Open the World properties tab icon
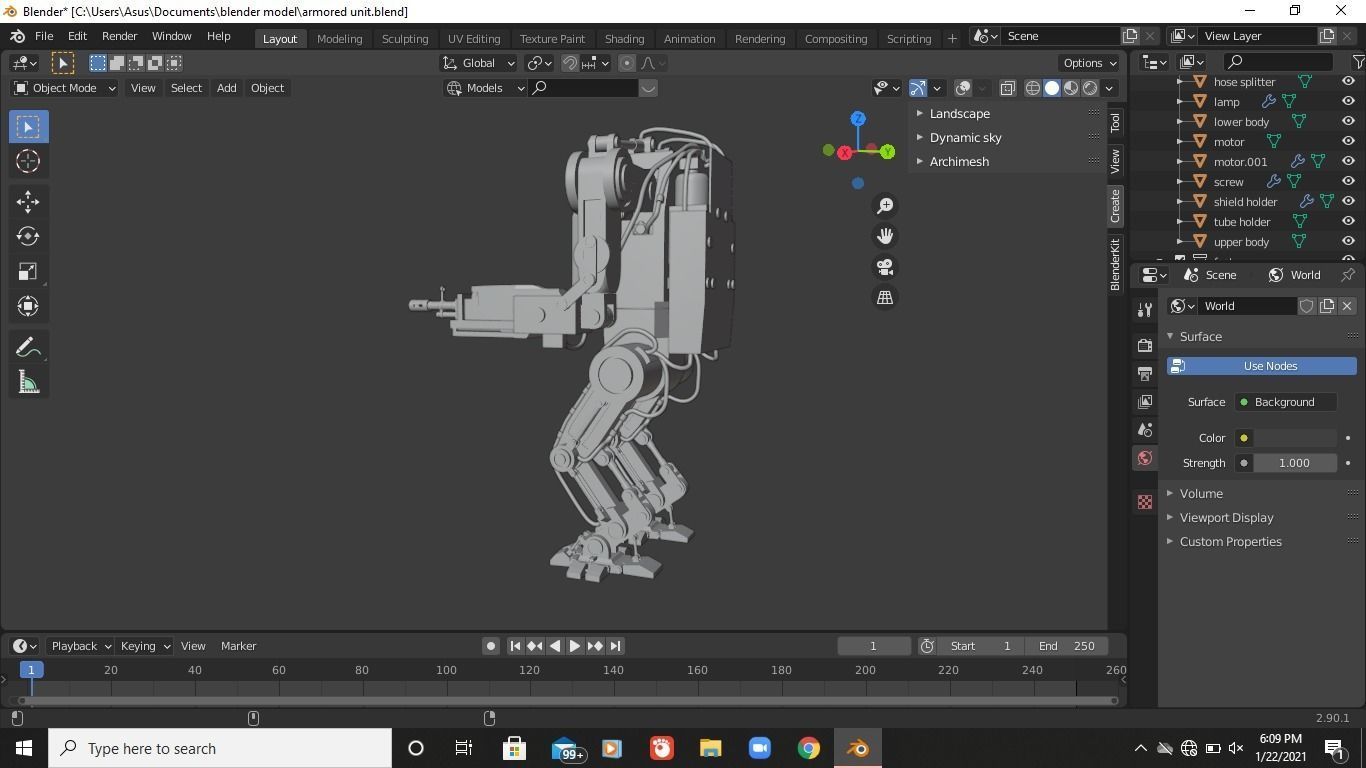 click(1145, 458)
